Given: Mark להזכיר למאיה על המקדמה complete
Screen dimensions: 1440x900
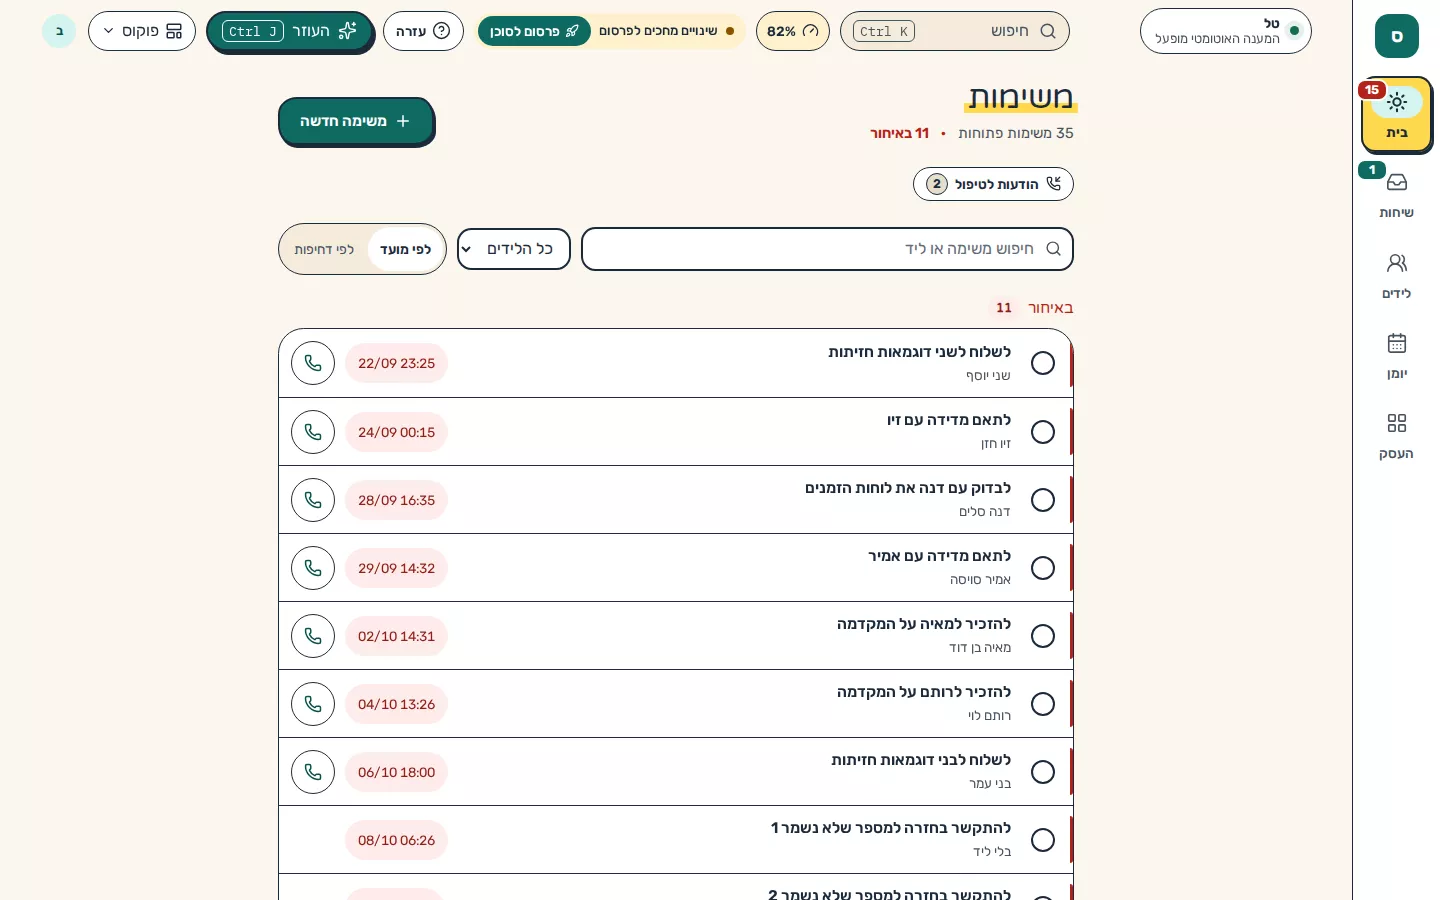Looking at the screenshot, I should pyautogui.click(x=1043, y=636).
